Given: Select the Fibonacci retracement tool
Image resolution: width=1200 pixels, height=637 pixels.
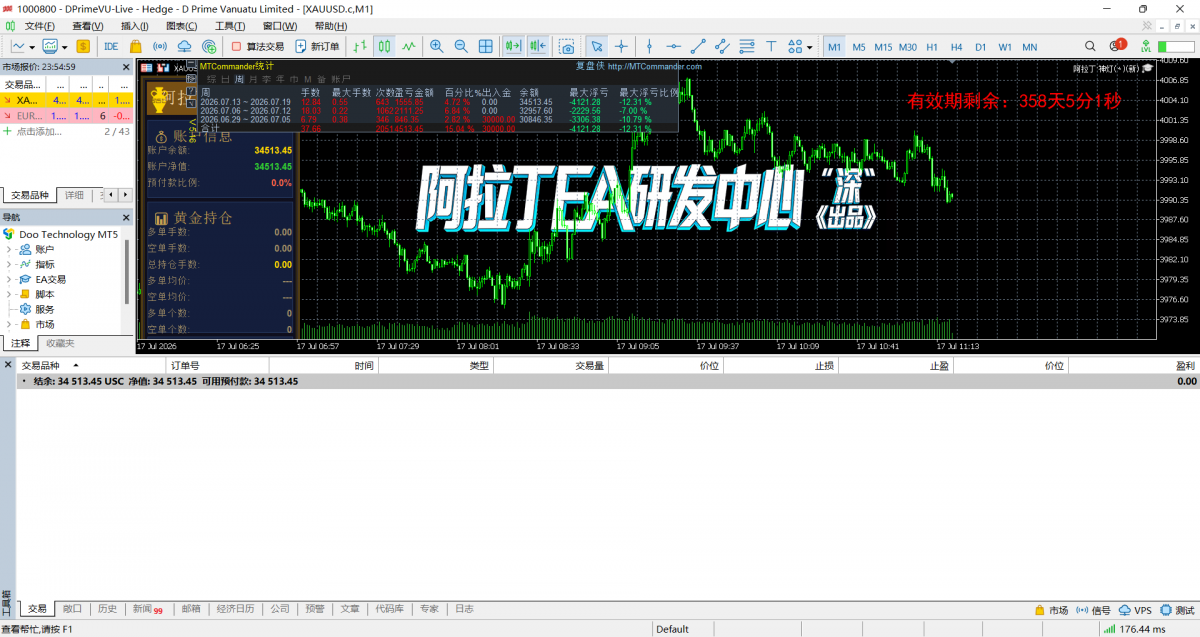Looking at the screenshot, I should pos(746,46).
